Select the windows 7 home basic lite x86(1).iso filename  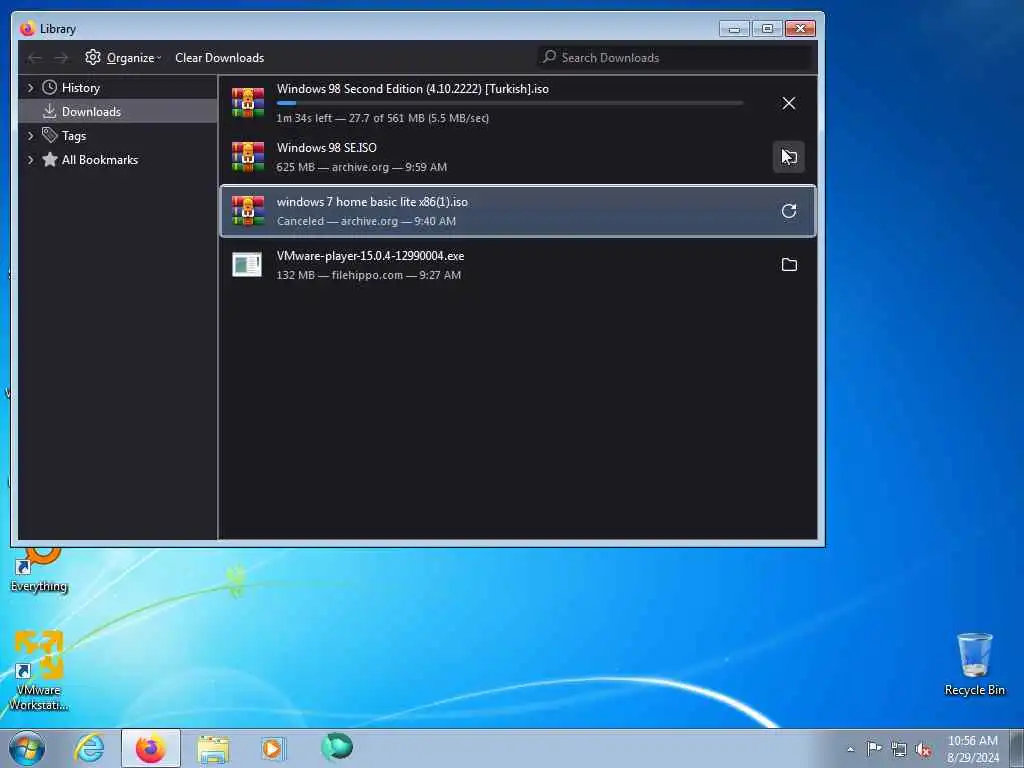click(372, 202)
